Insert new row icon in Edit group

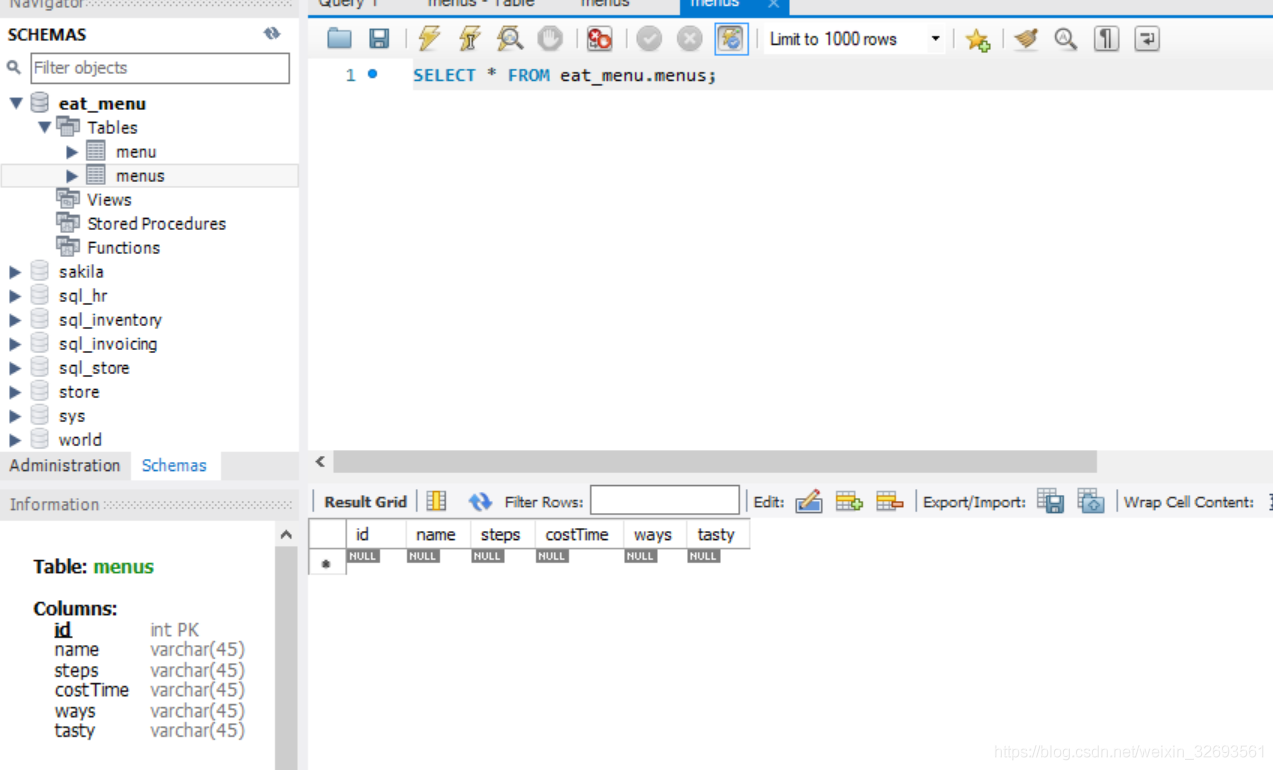(849, 501)
